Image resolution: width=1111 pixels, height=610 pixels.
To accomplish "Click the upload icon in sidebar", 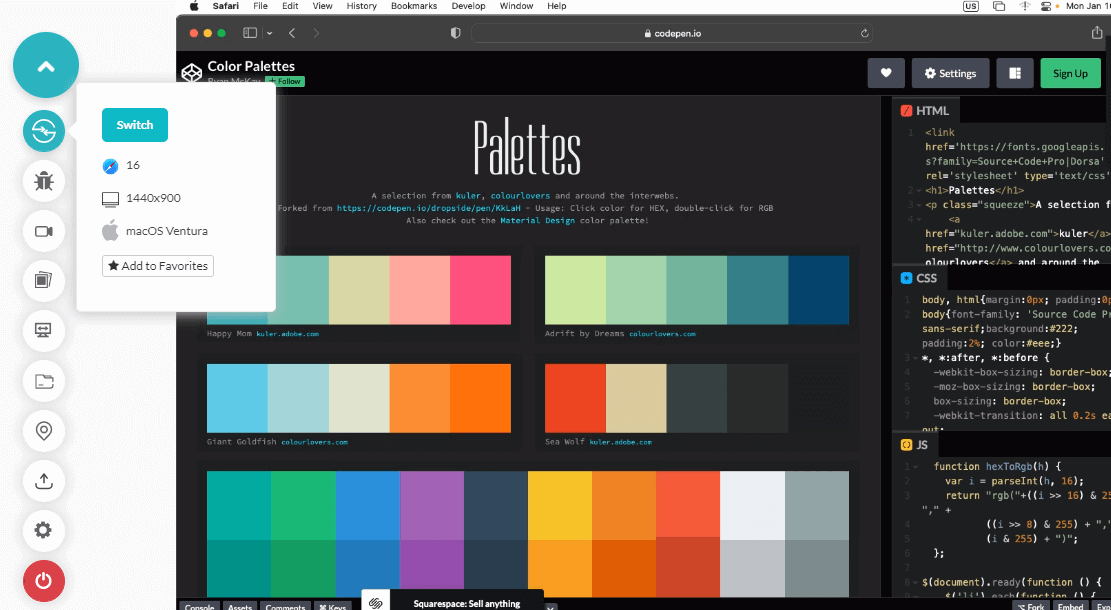I will click(x=44, y=481).
